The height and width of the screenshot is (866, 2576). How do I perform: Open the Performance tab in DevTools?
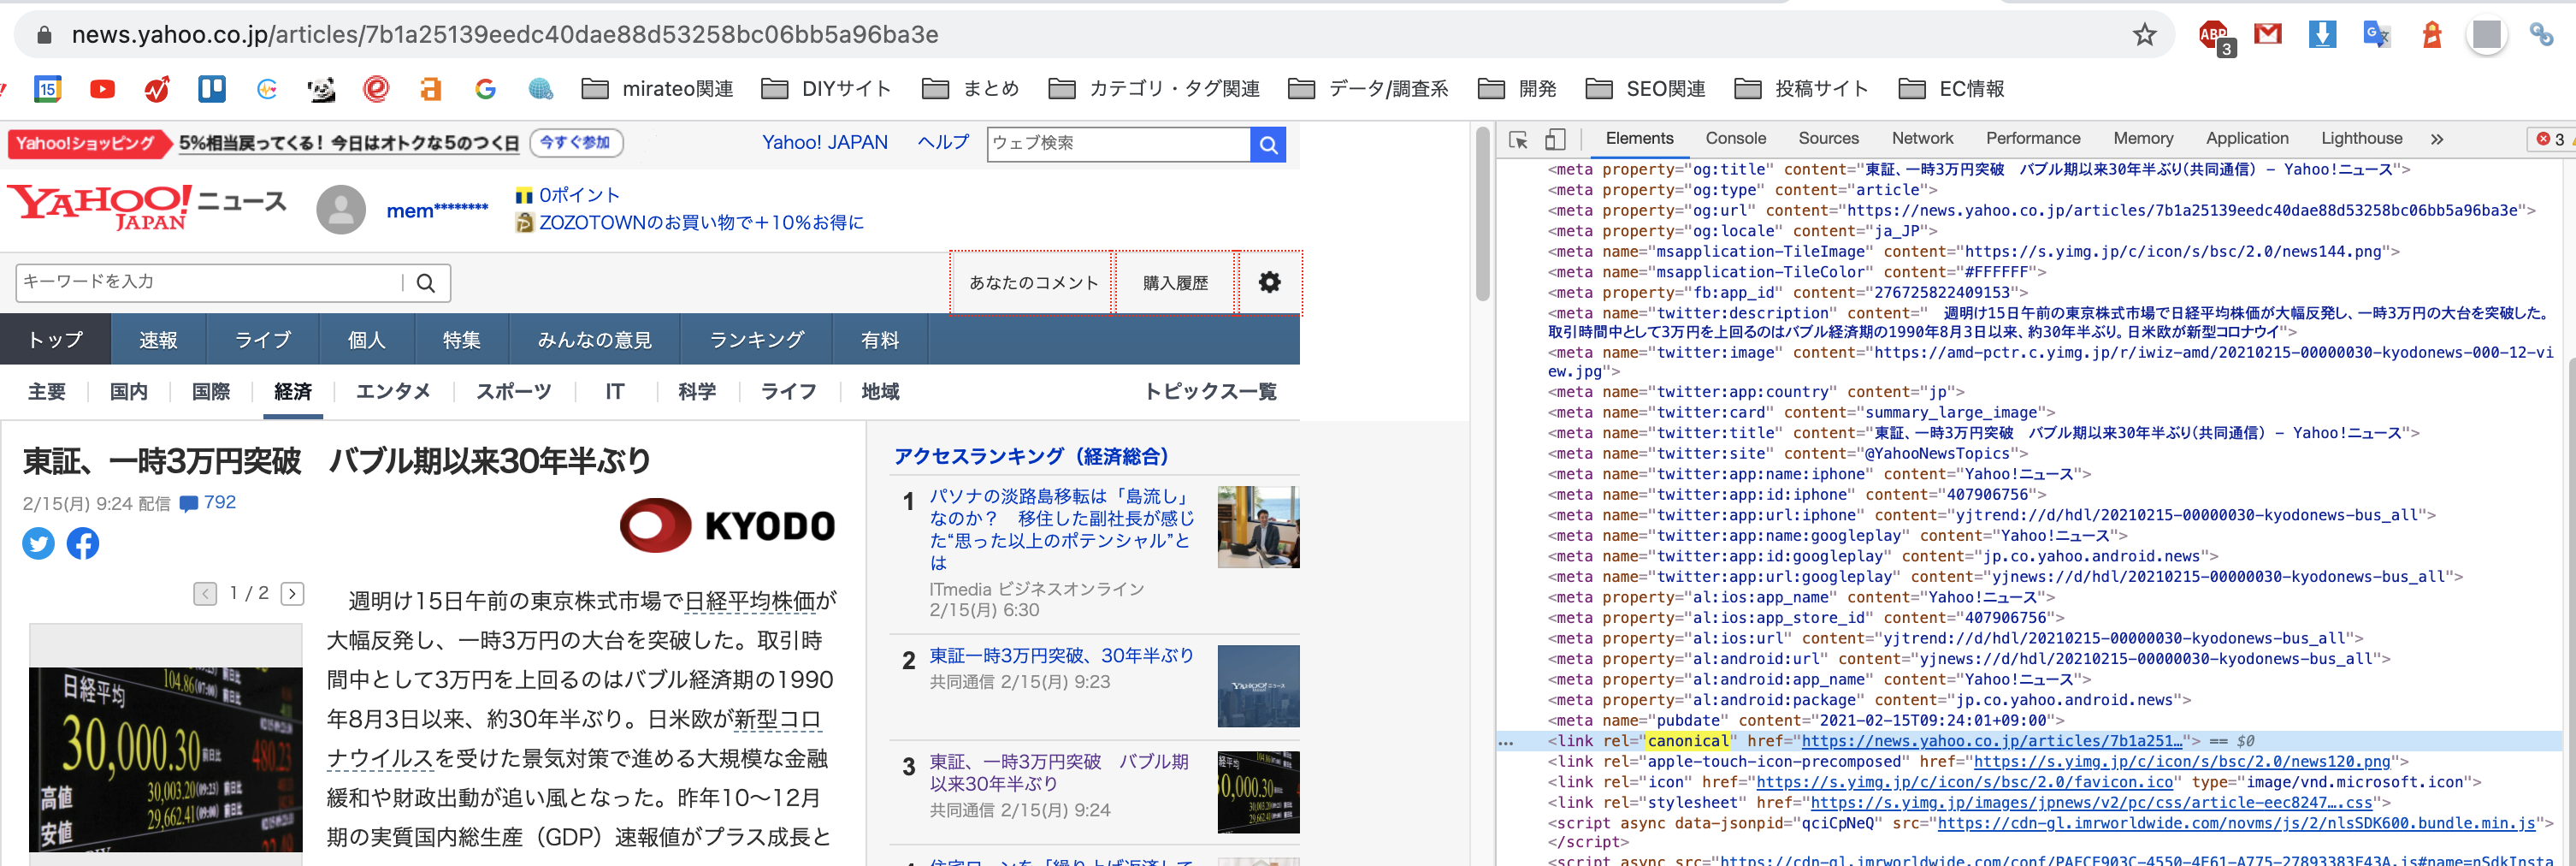(x=2032, y=139)
